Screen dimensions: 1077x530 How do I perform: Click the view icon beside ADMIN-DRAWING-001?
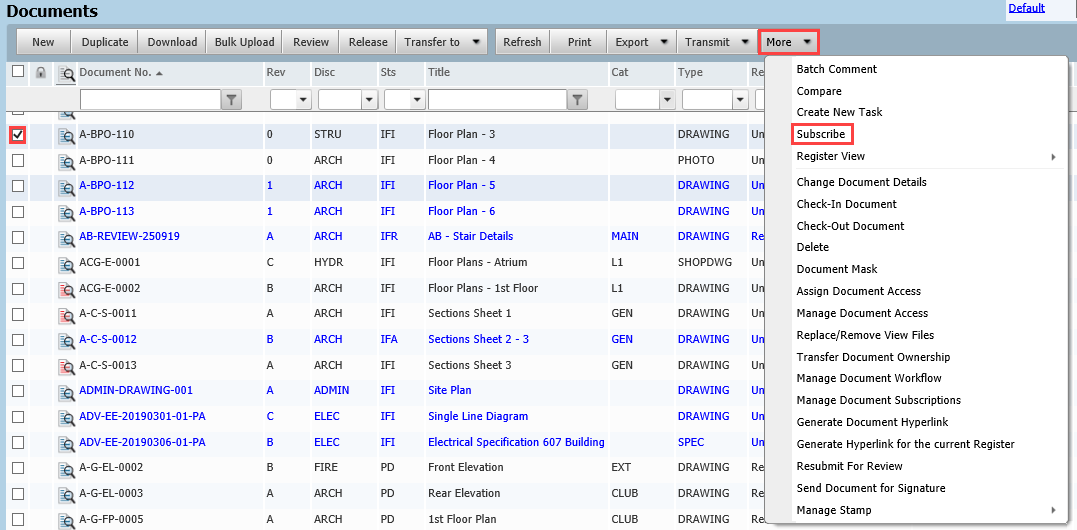point(66,391)
